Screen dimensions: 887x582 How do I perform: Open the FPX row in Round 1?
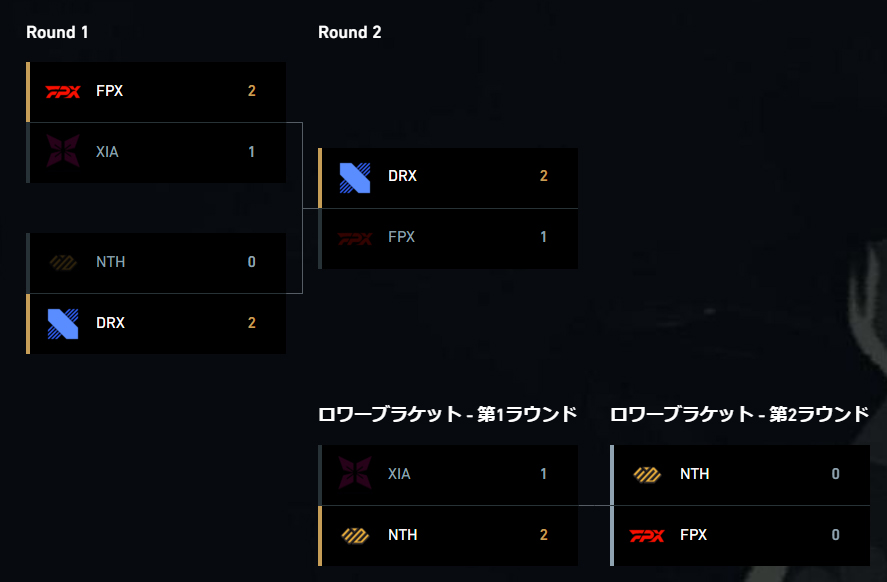(x=156, y=92)
